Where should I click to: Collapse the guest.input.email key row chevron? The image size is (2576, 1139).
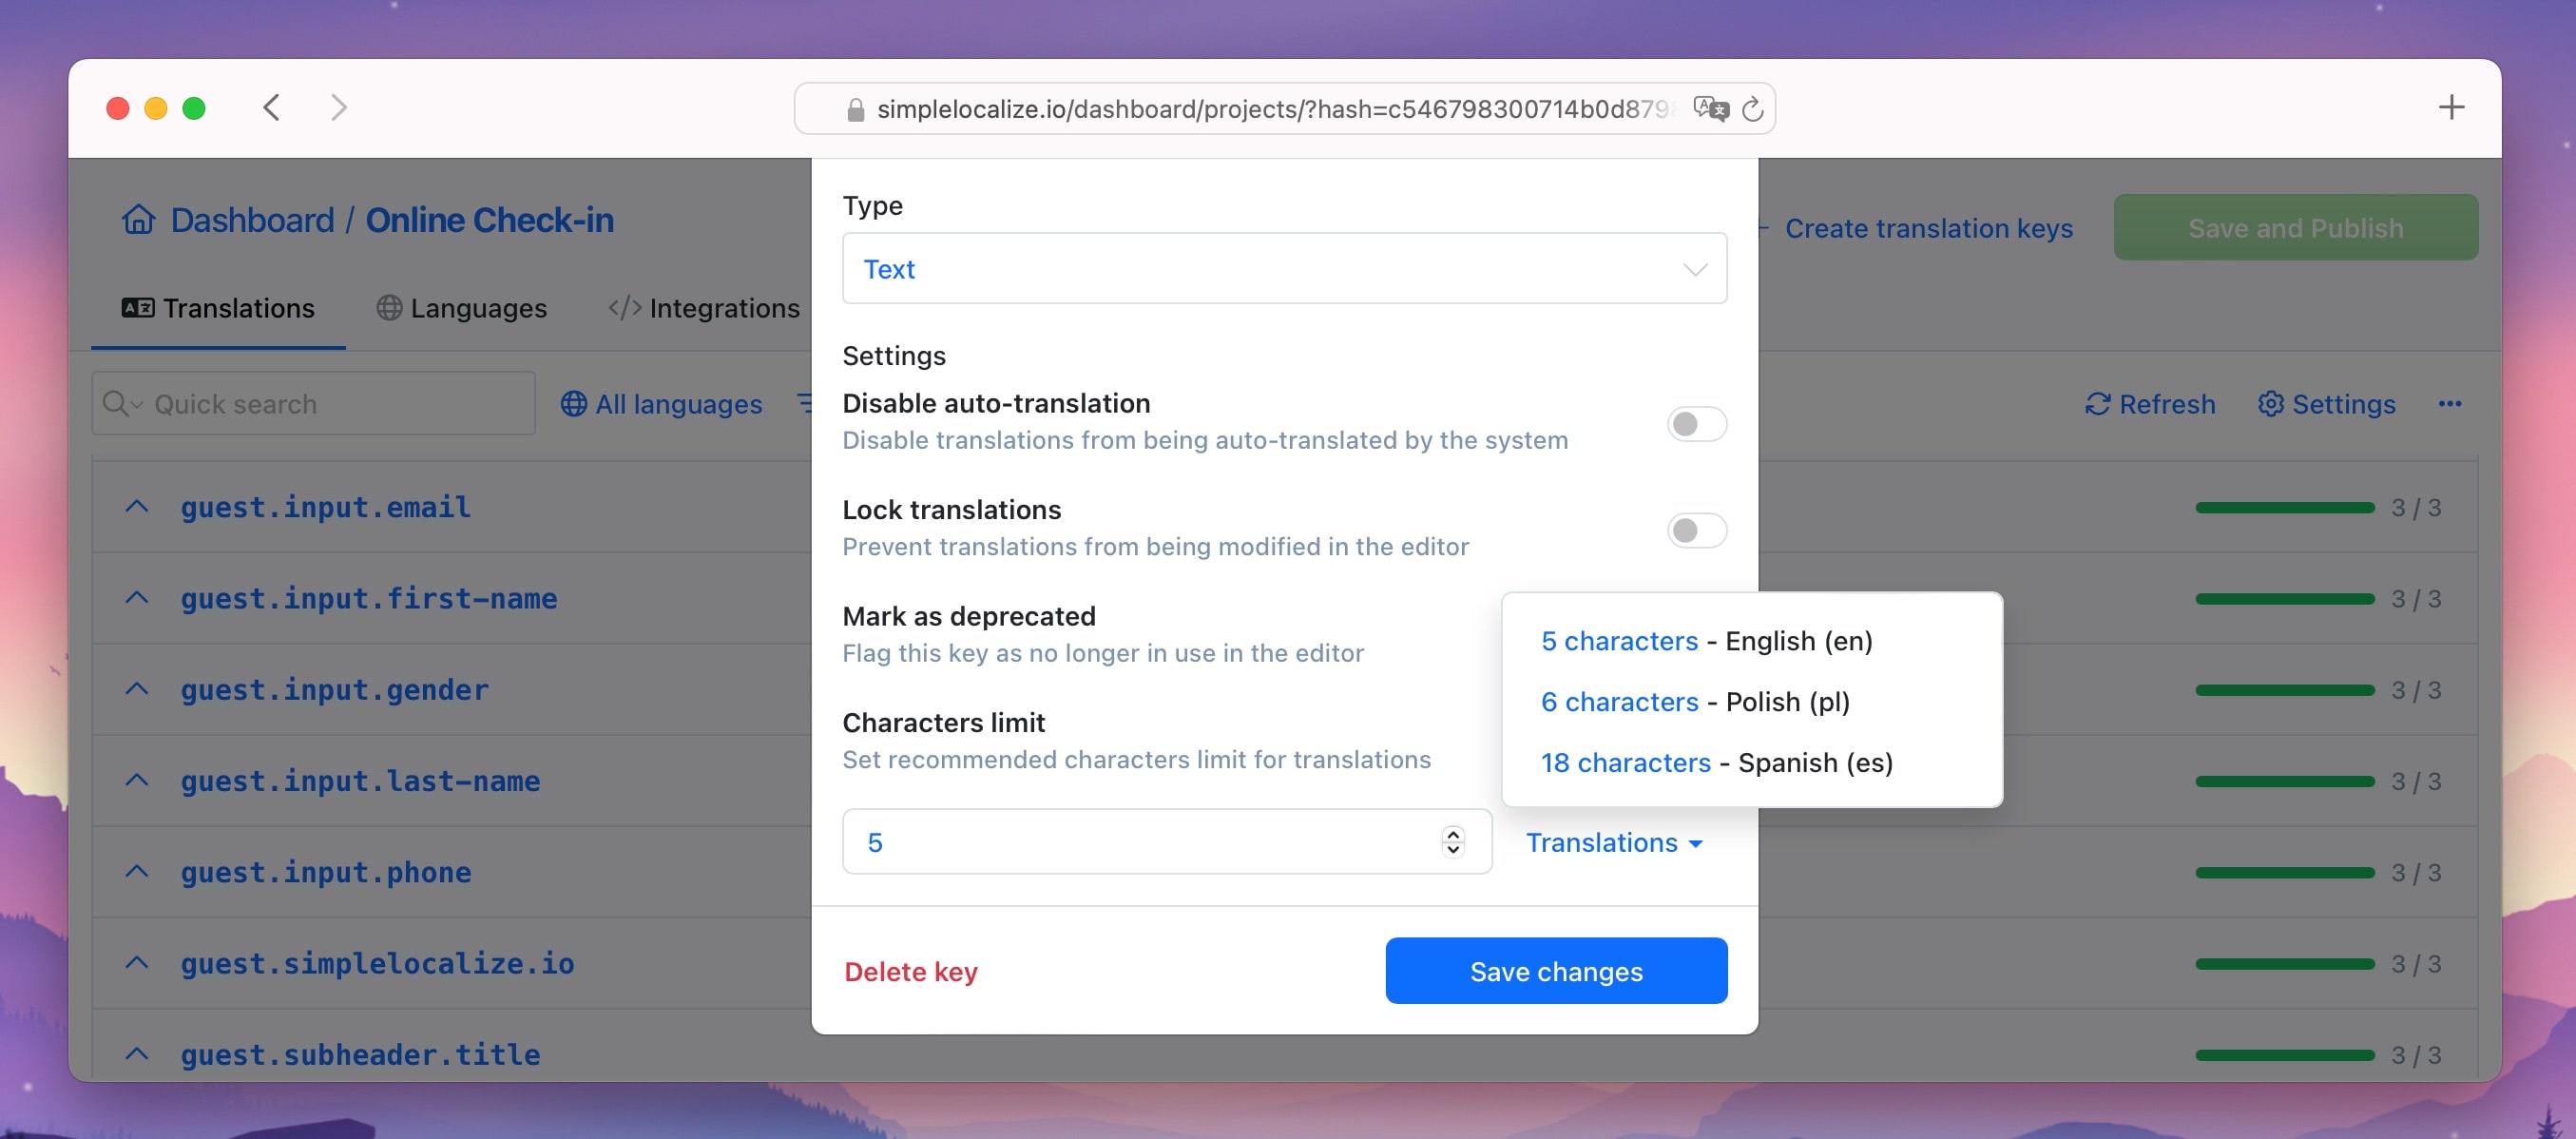click(137, 507)
